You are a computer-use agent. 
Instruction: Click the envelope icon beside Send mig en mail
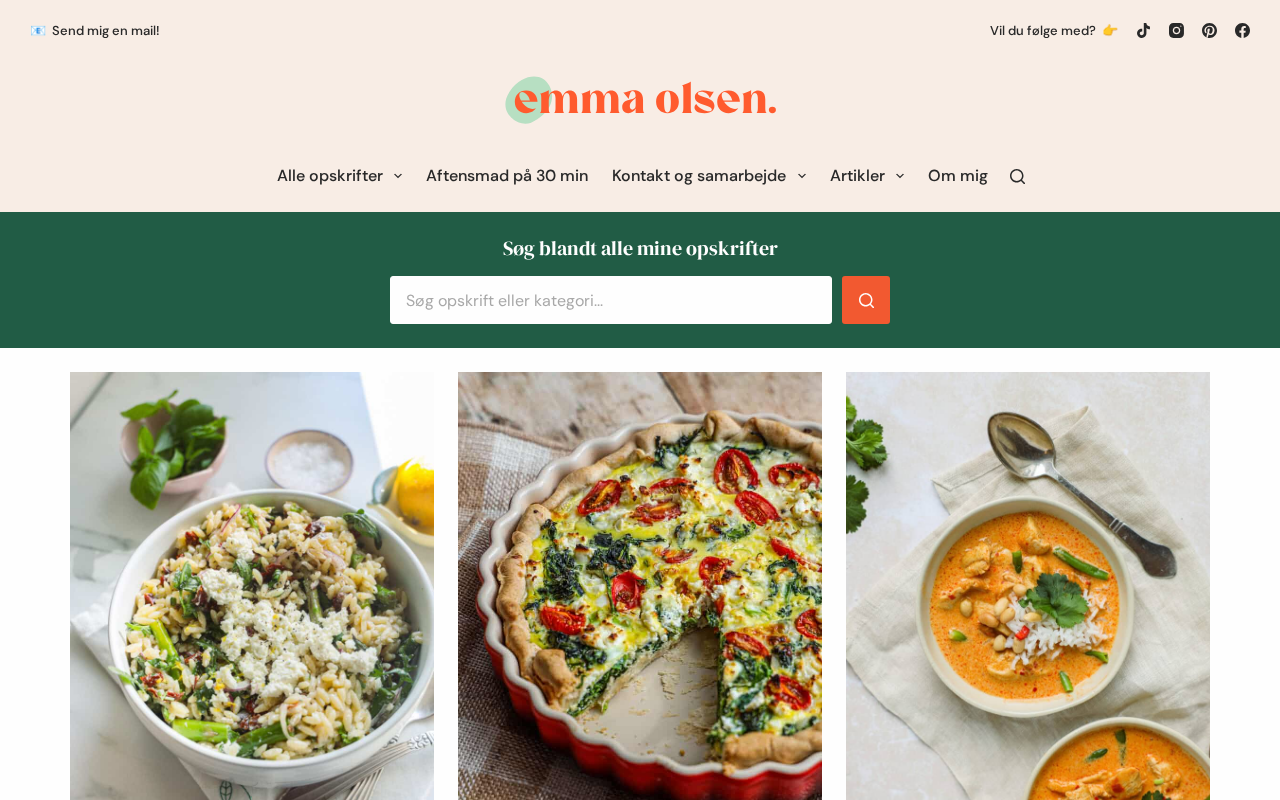click(x=38, y=30)
